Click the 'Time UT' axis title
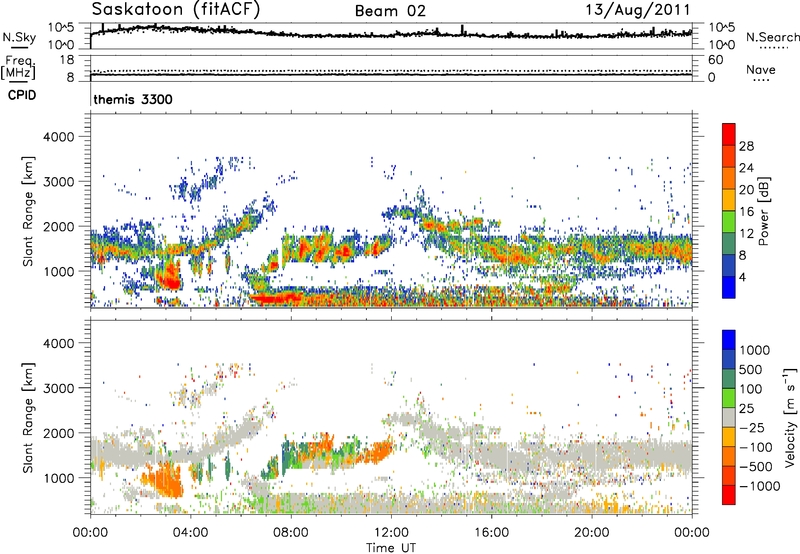The width and height of the screenshot is (800, 554). tap(391, 548)
